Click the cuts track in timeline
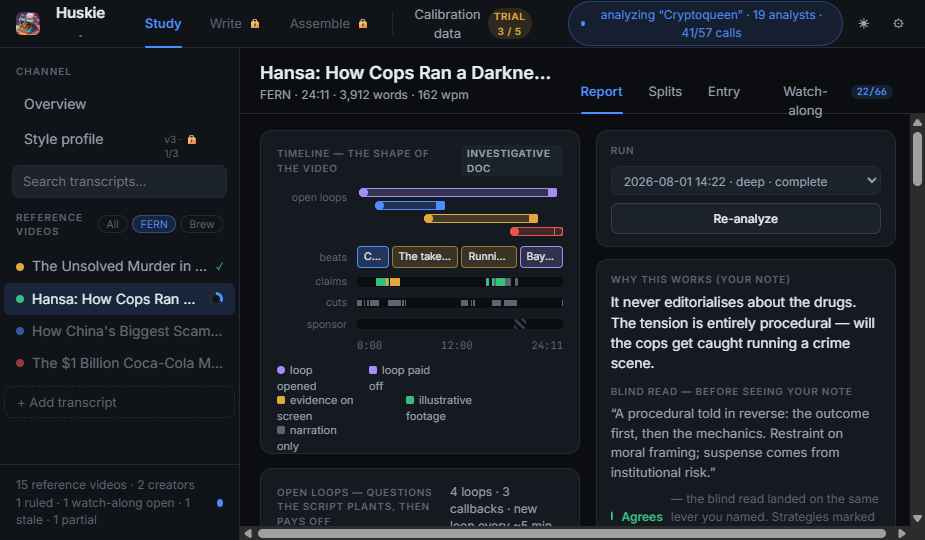The height and width of the screenshot is (540, 925). pyautogui.click(x=460, y=303)
